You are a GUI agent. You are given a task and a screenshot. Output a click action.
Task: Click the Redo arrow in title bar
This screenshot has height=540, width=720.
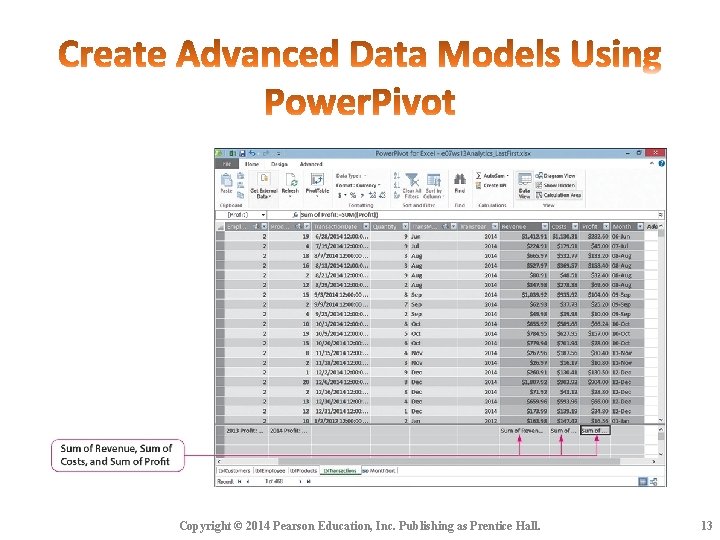[x=265, y=153]
